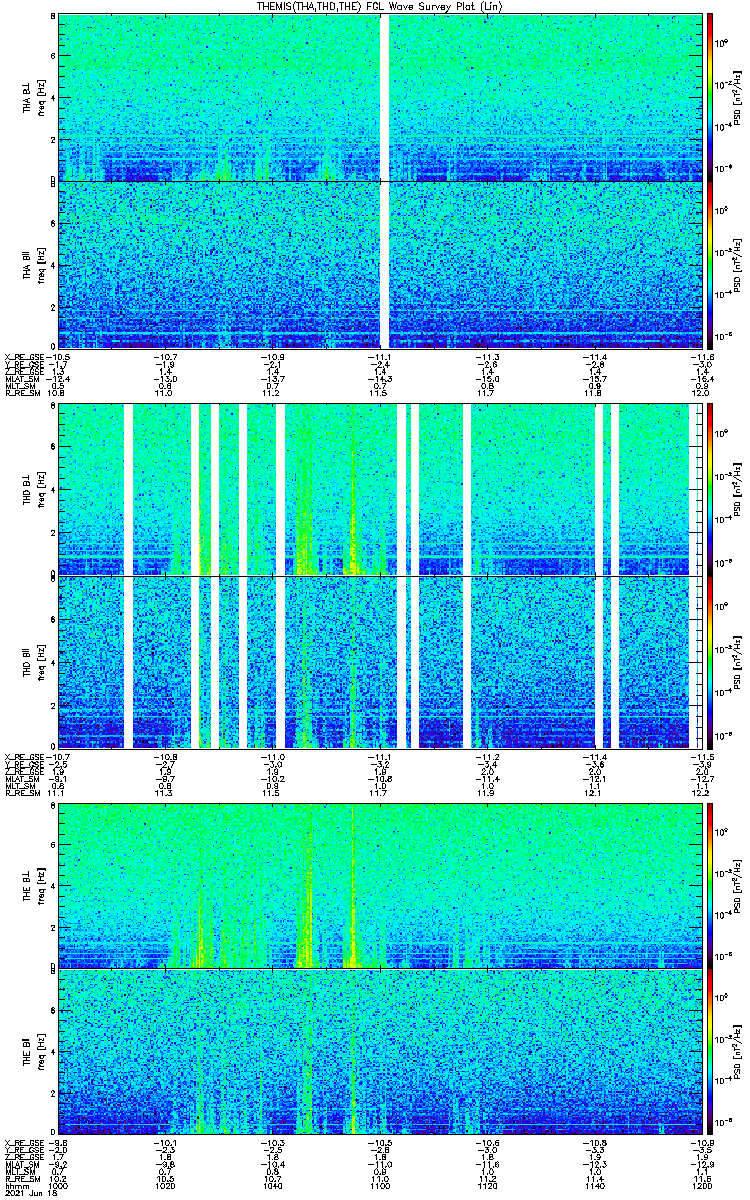Click the PSD color bar beside THE B-parallel

point(710,1052)
